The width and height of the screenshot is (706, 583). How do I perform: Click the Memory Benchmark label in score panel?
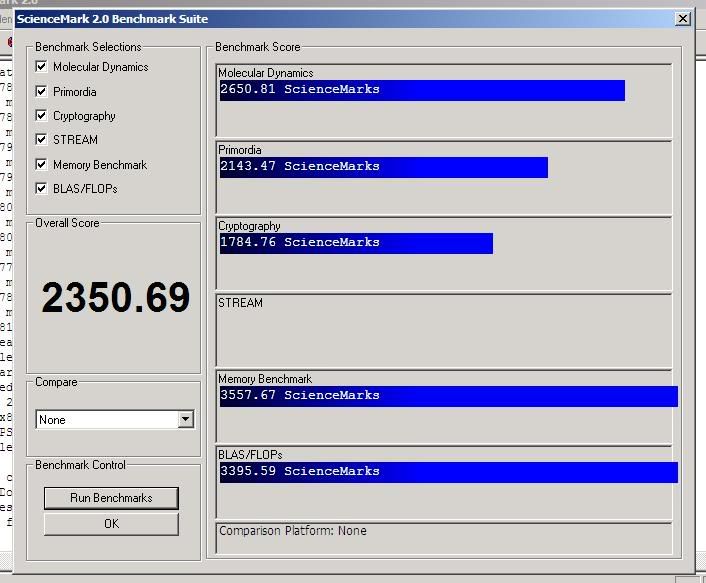(x=265, y=379)
